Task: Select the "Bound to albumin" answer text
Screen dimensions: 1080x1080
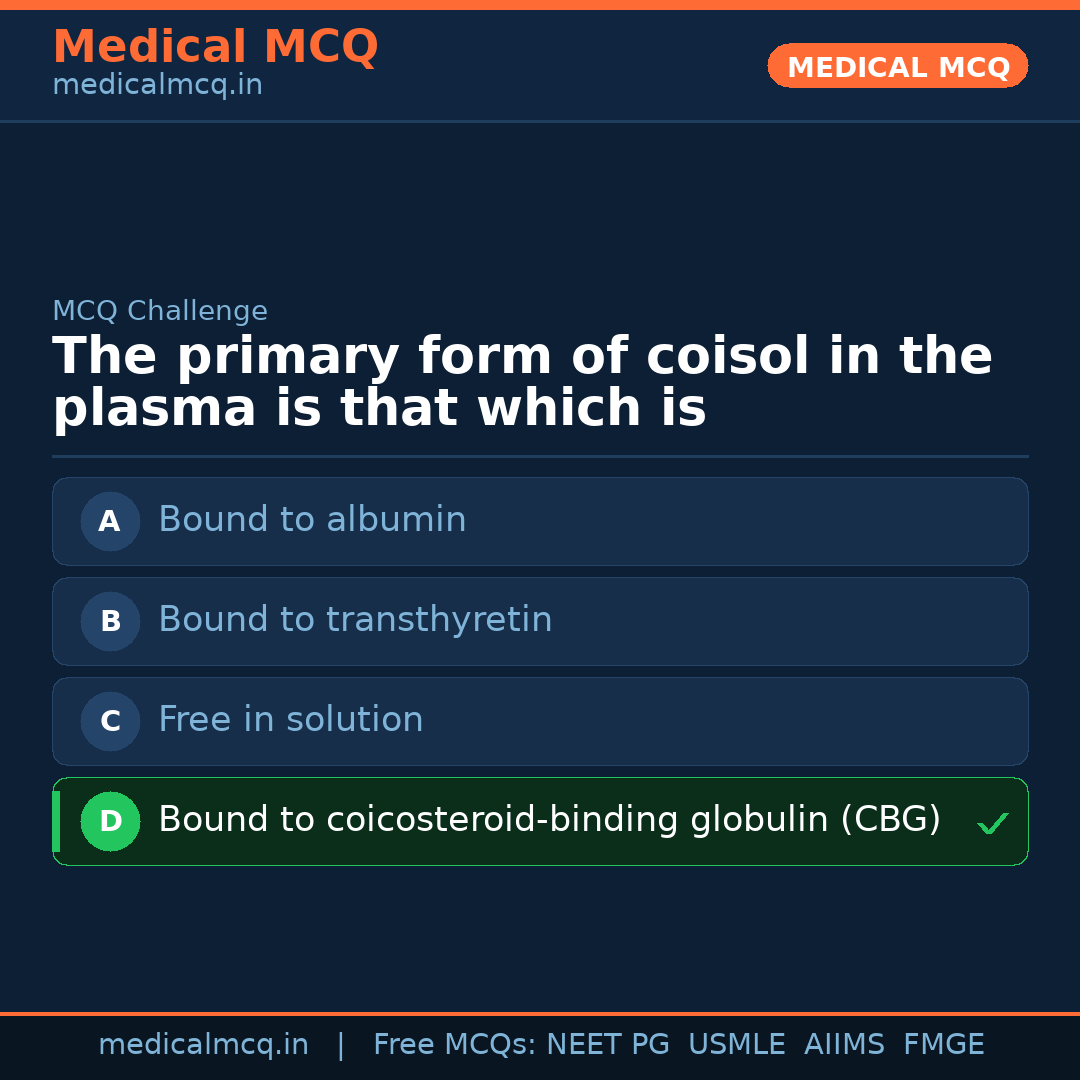Action: click(312, 520)
